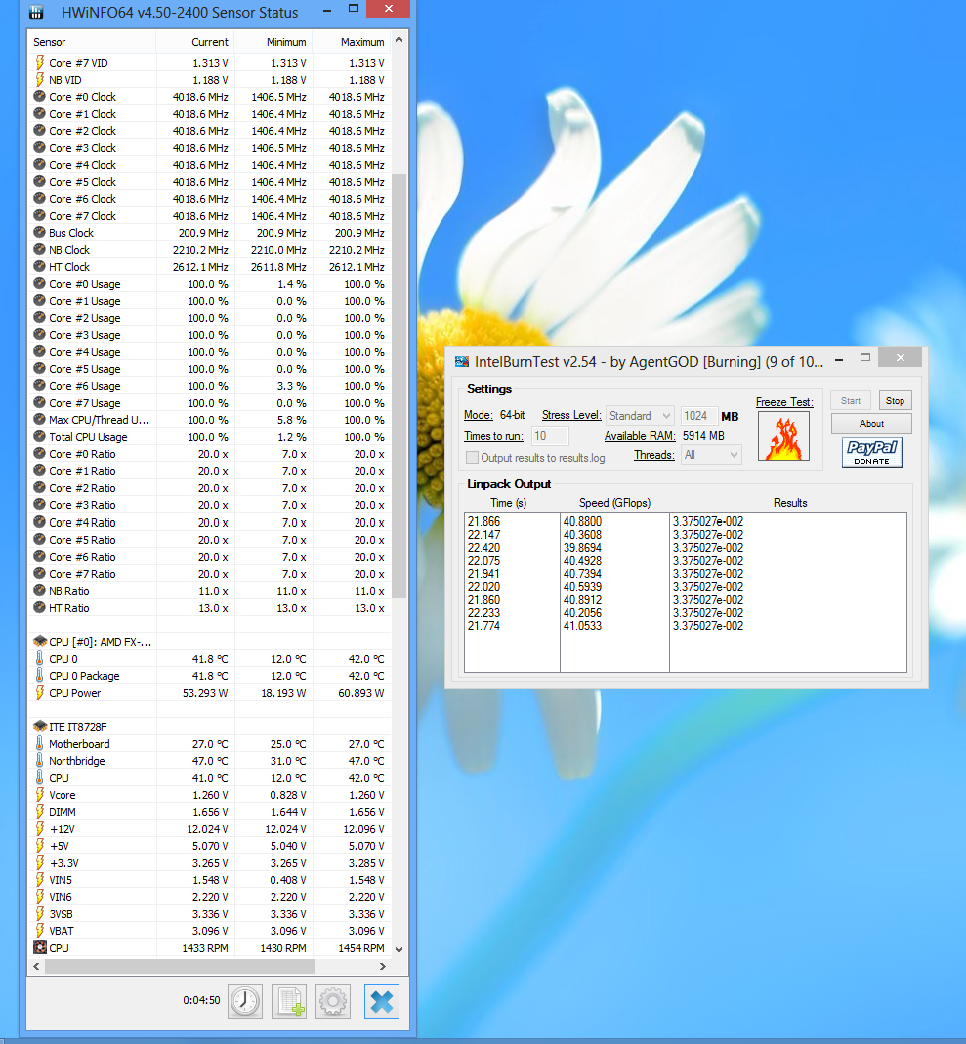
Task: Click lightning icon next to Core #7 VID
Action: click(x=40, y=63)
